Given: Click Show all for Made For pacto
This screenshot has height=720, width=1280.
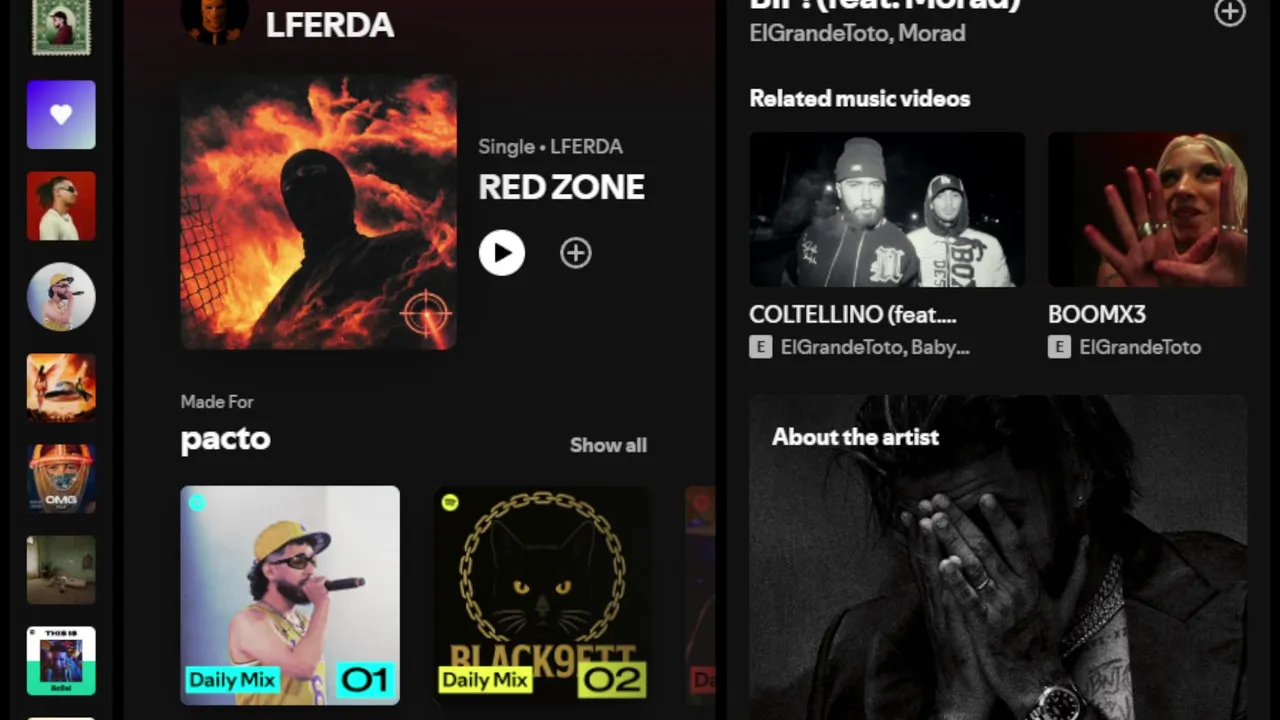Looking at the screenshot, I should click(x=608, y=445).
